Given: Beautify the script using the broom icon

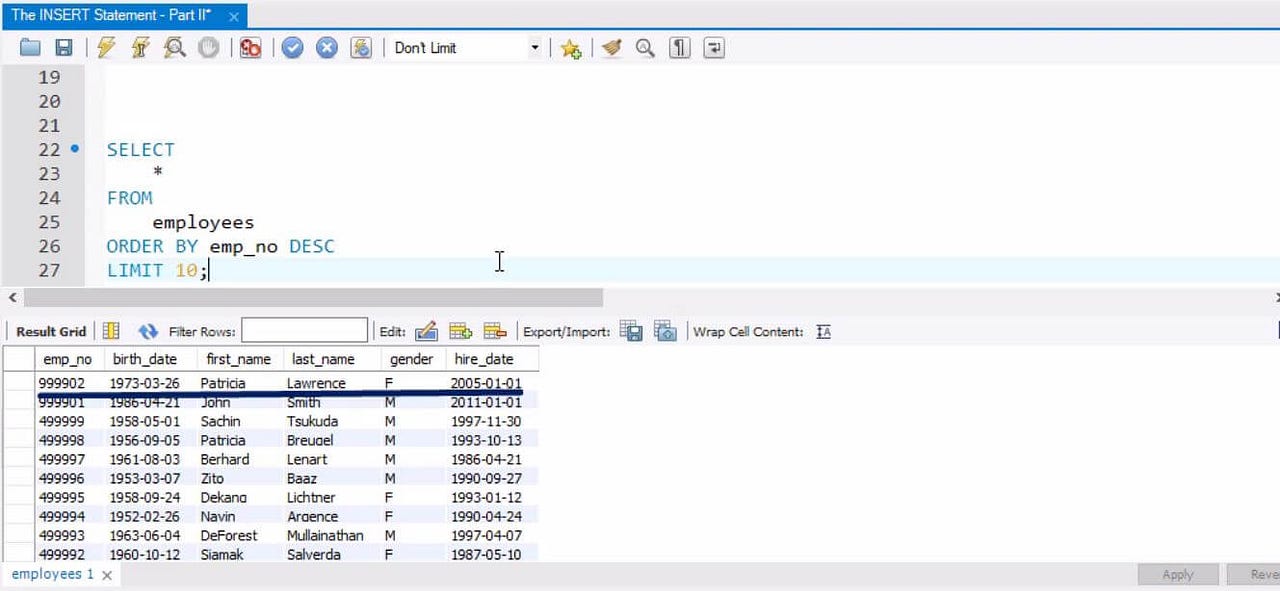Looking at the screenshot, I should [x=612, y=47].
